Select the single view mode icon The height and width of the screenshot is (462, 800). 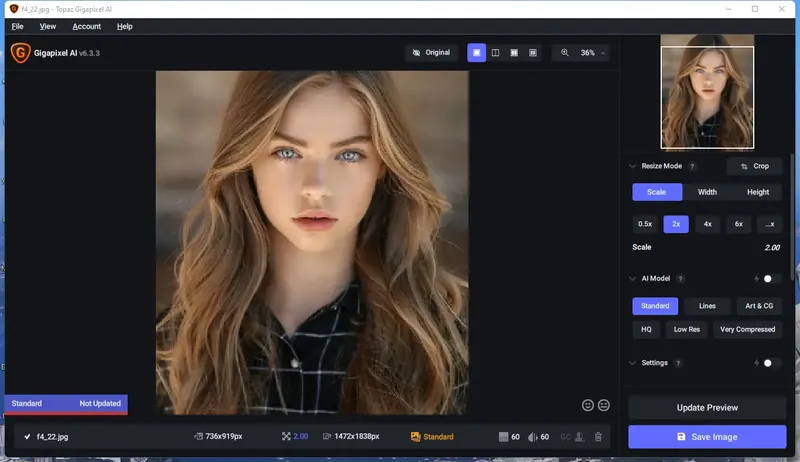pyautogui.click(x=477, y=53)
